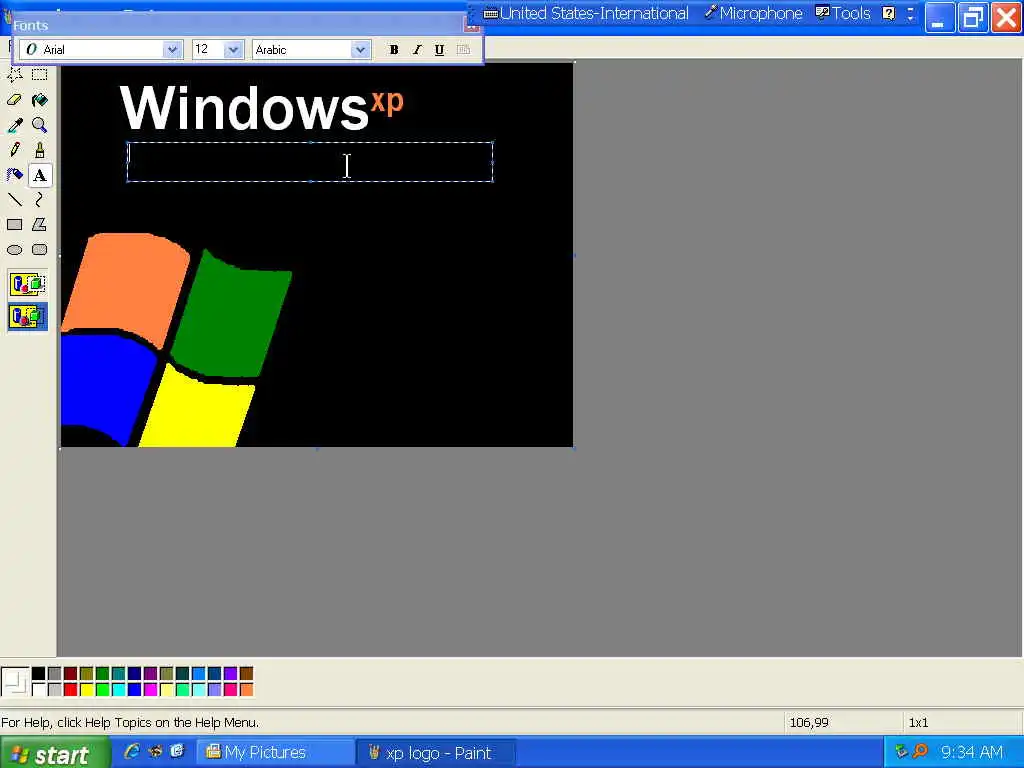
Task: Pick white from the color palette
Action: point(39,689)
